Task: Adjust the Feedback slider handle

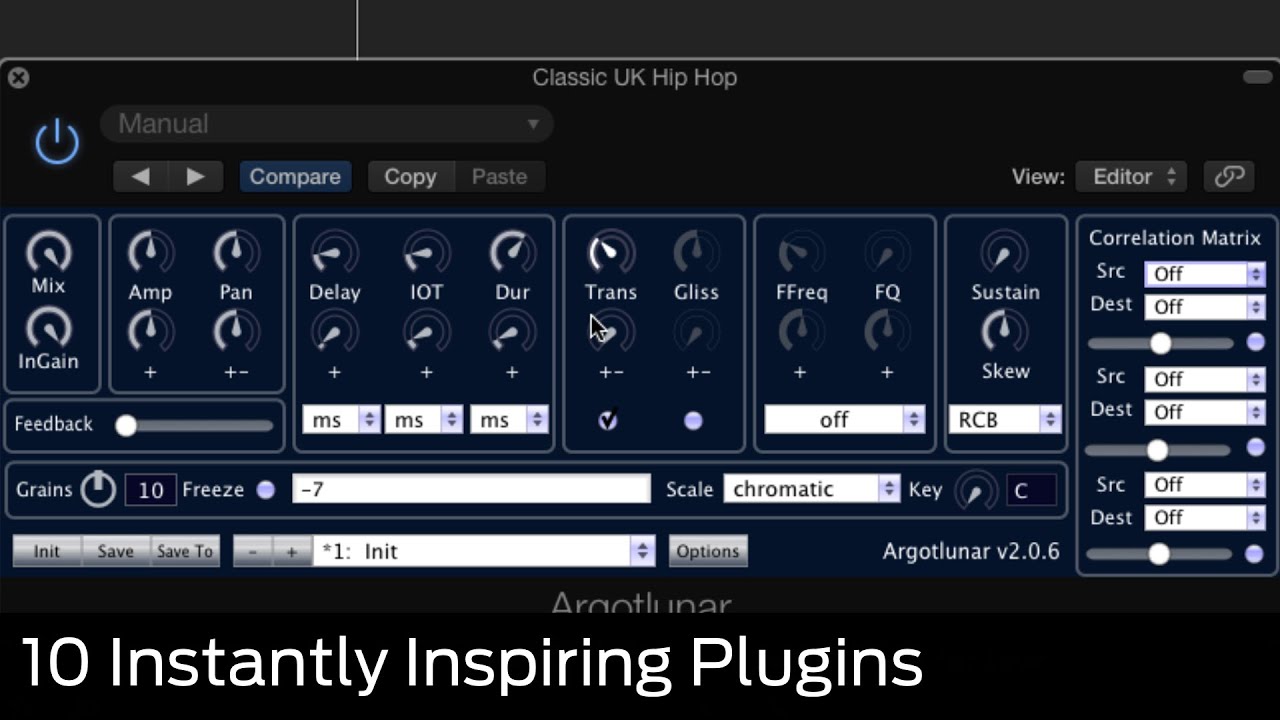Action: (126, 426)
